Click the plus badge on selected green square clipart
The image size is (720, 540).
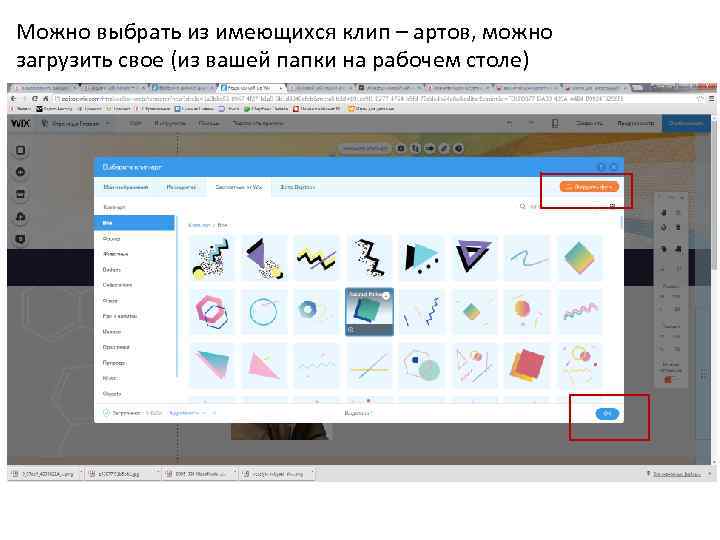(x=386, y=296)
